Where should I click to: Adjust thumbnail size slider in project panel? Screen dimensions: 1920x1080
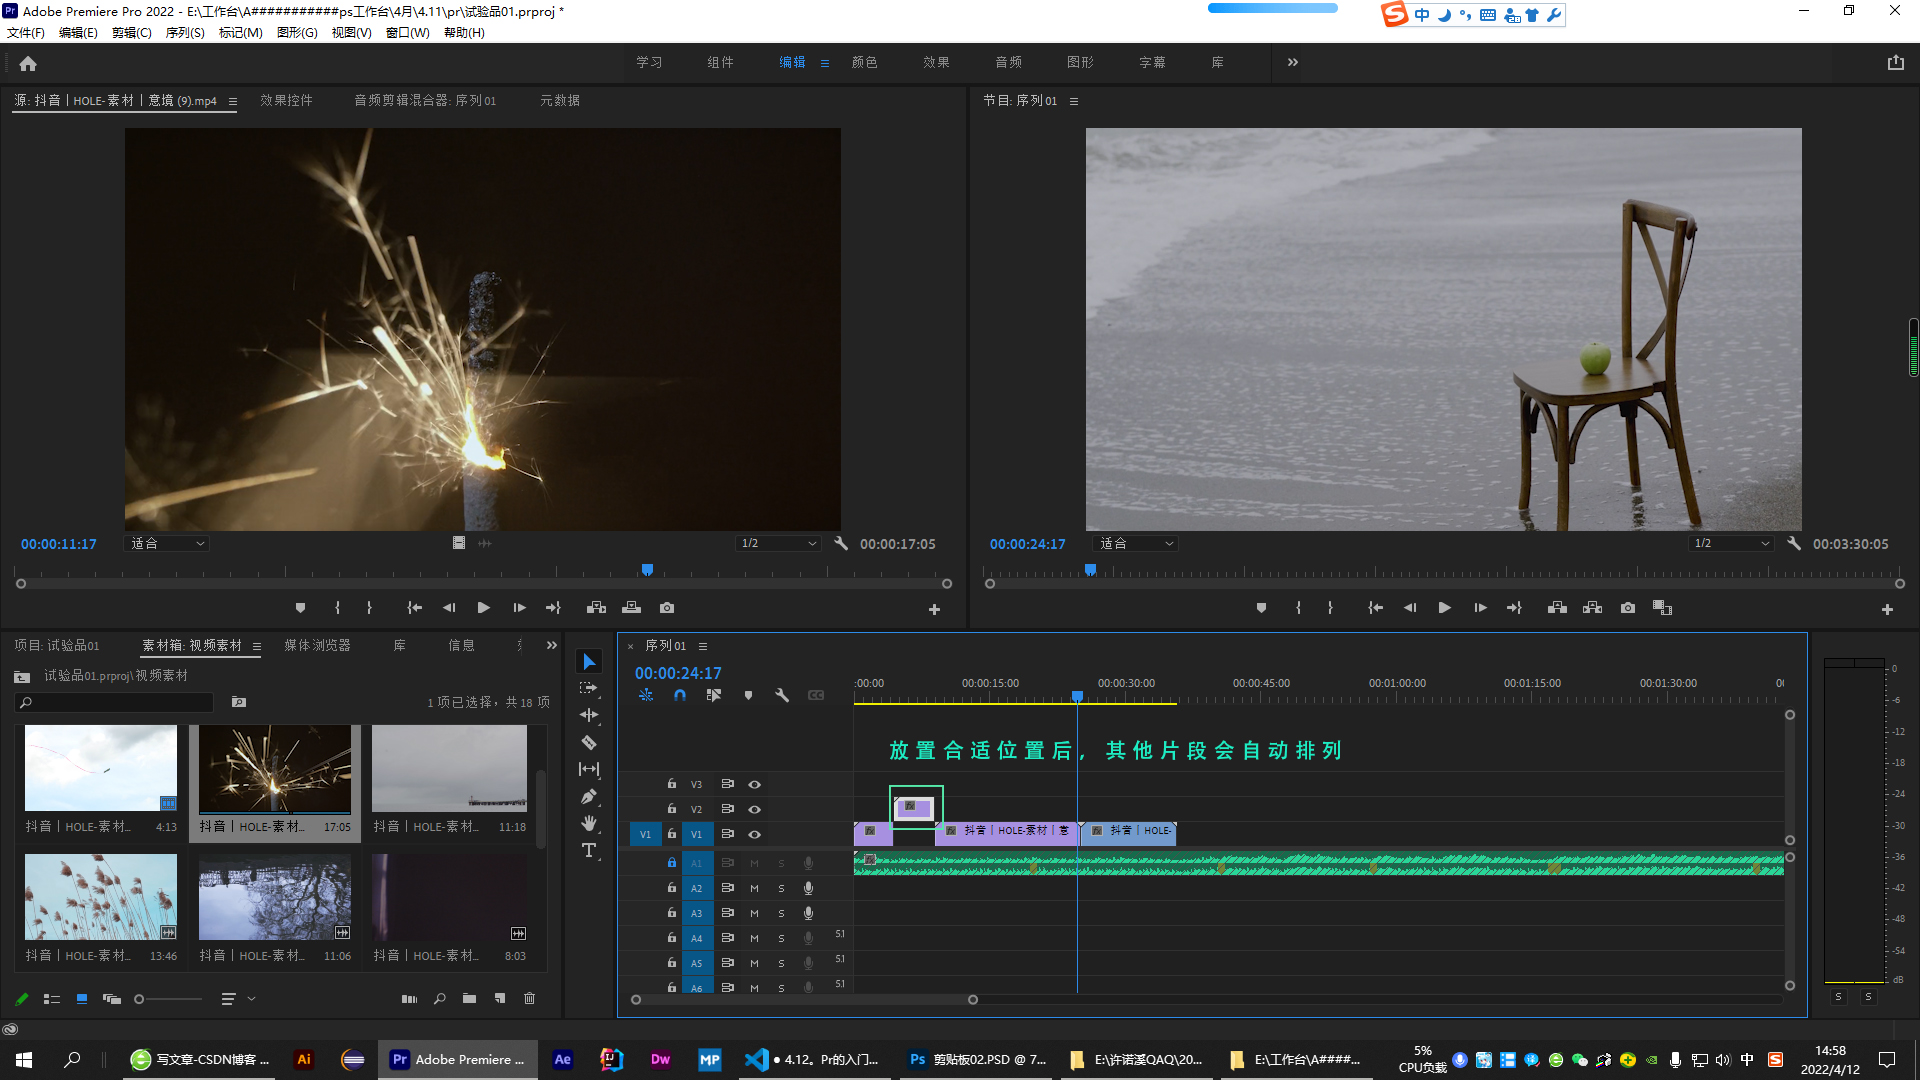point(139,998)
